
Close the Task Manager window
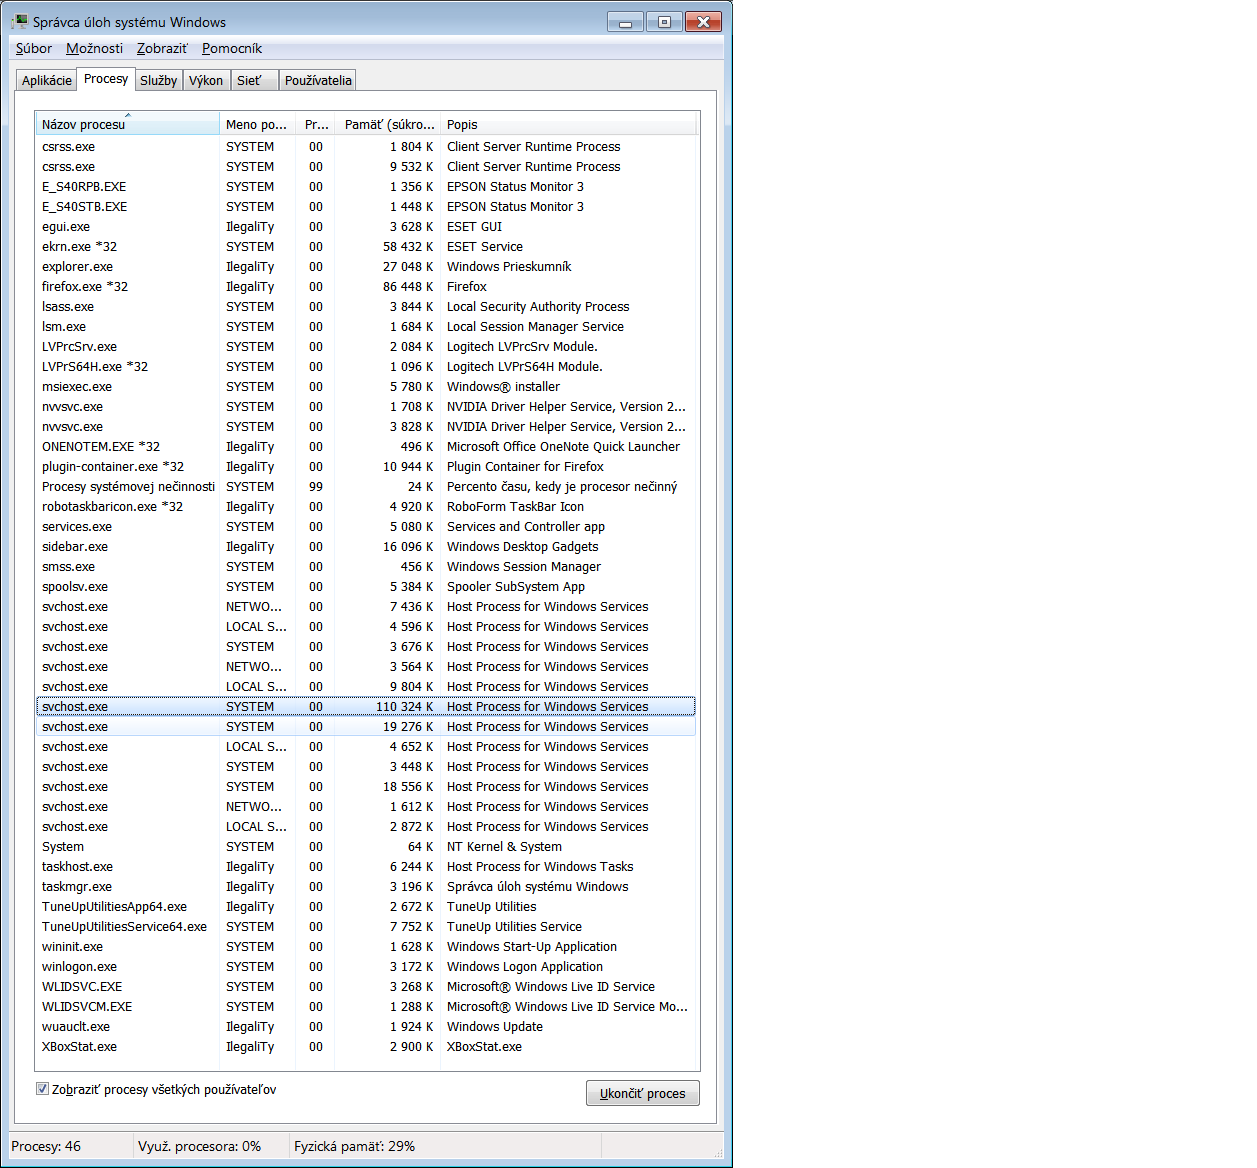(x=703, y=22)
